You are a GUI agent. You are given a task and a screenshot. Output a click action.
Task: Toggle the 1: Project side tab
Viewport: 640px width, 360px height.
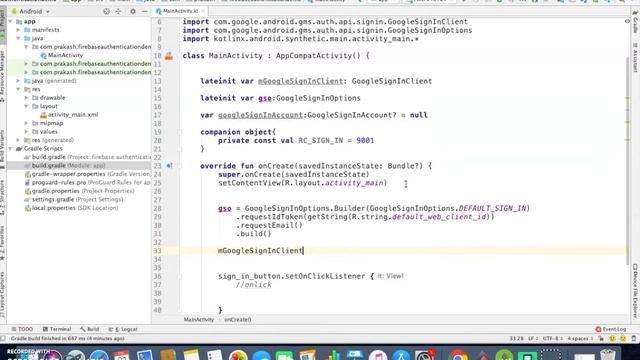(x=2, y=24)
